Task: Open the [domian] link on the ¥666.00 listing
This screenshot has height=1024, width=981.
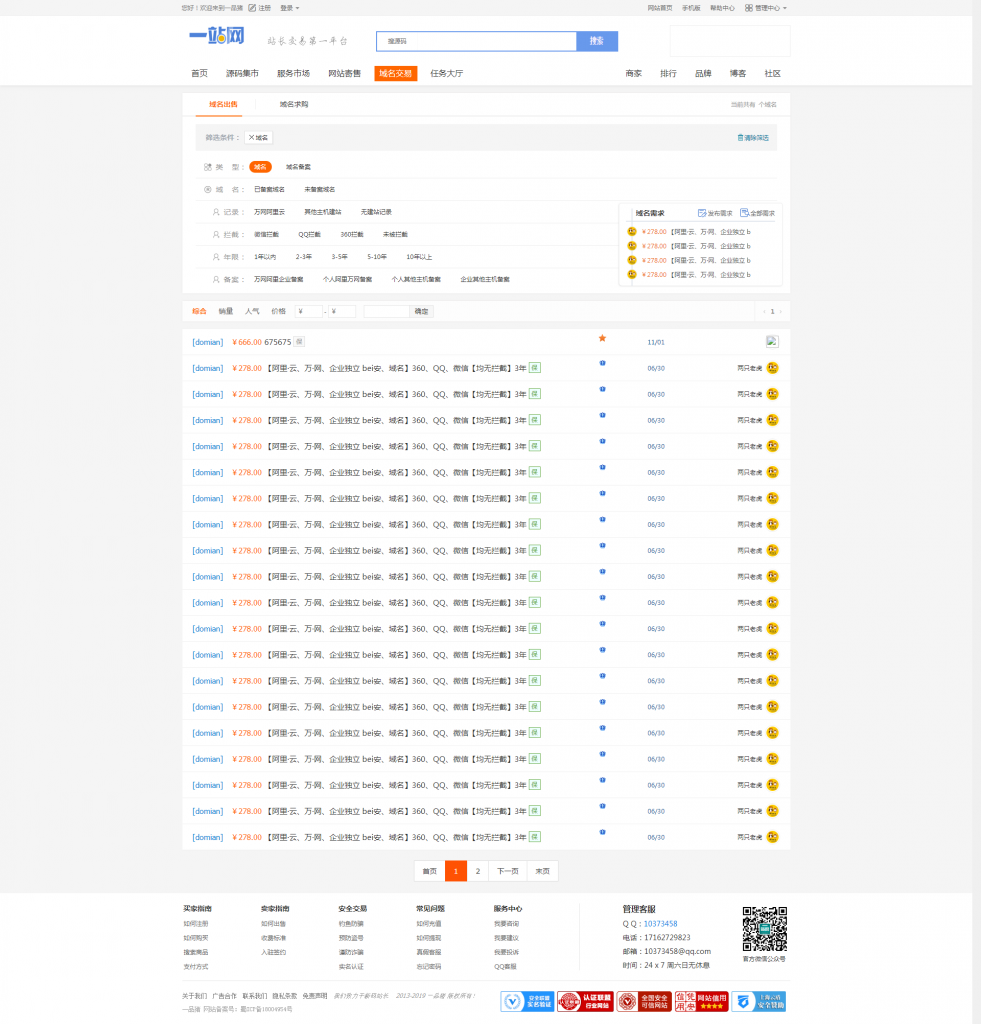Action: pyautogui.click(x=208, y=342)
